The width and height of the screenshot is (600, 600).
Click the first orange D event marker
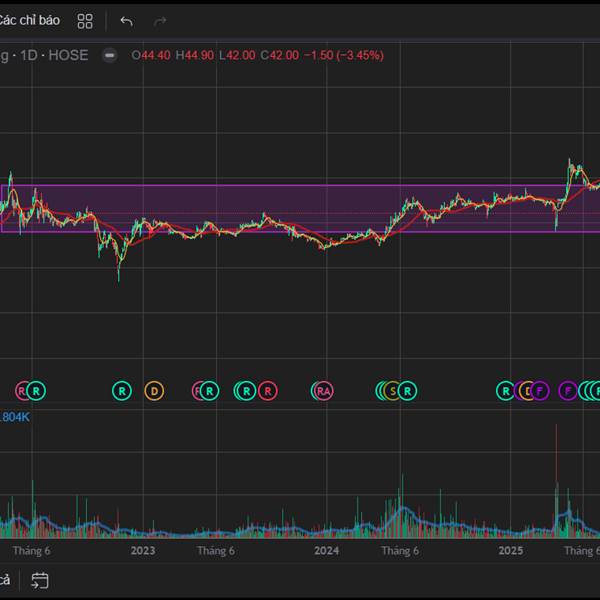click(153, 390)
